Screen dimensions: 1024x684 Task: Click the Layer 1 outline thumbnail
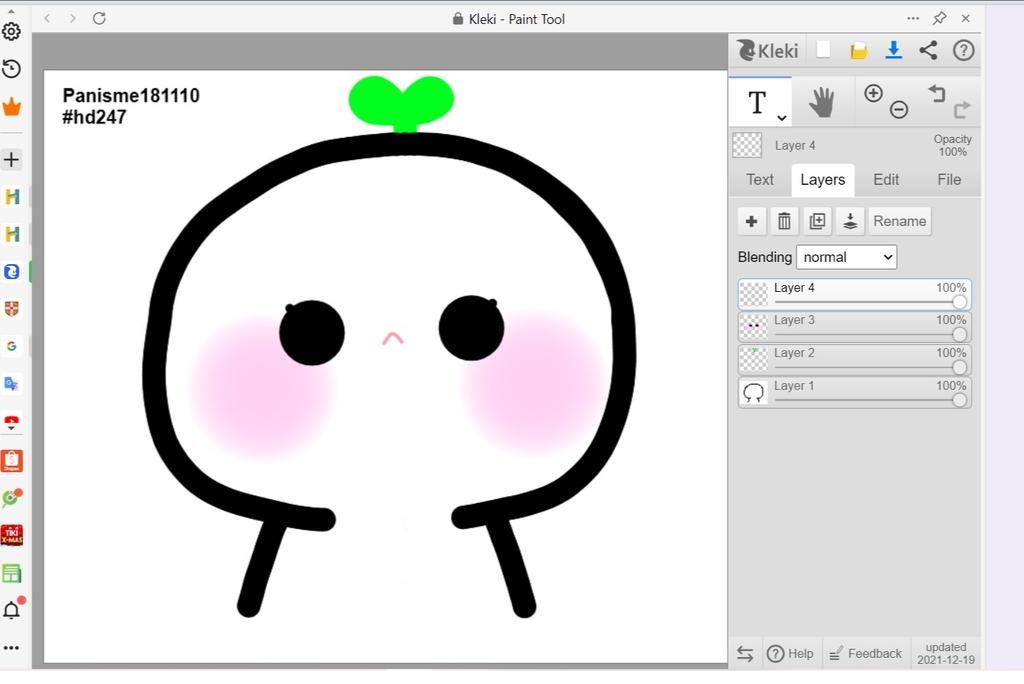click(x=754, y=393)
